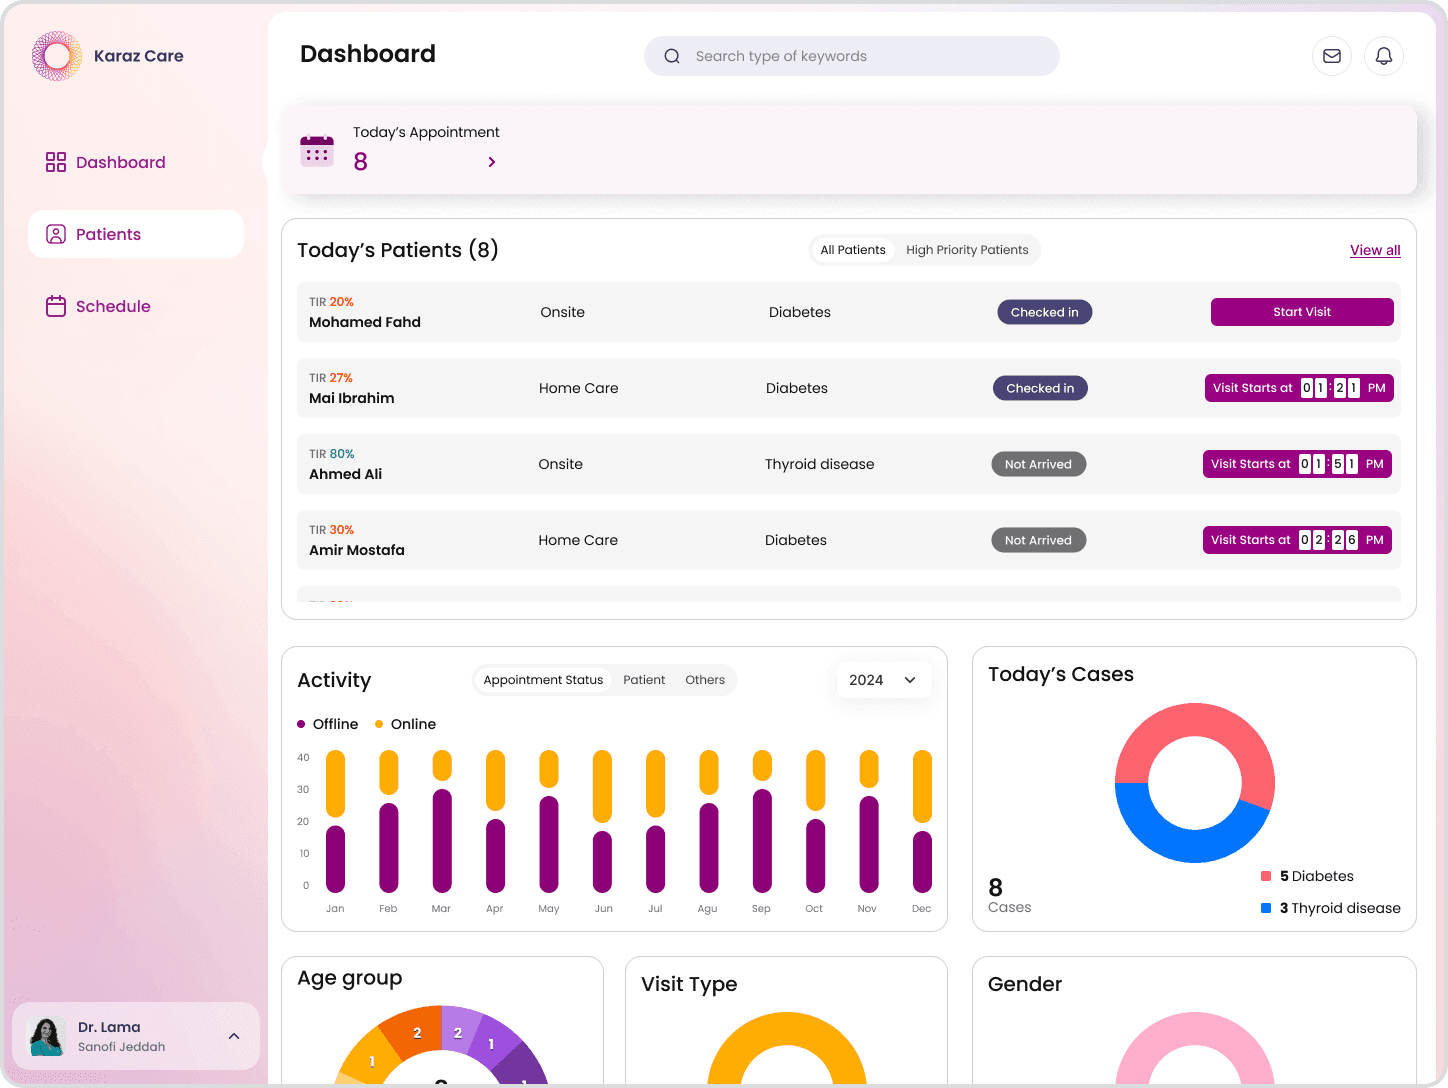Click the Jan purple offline bar
This screenshot has height=1088, width=1448.
(x=335, y=858)
